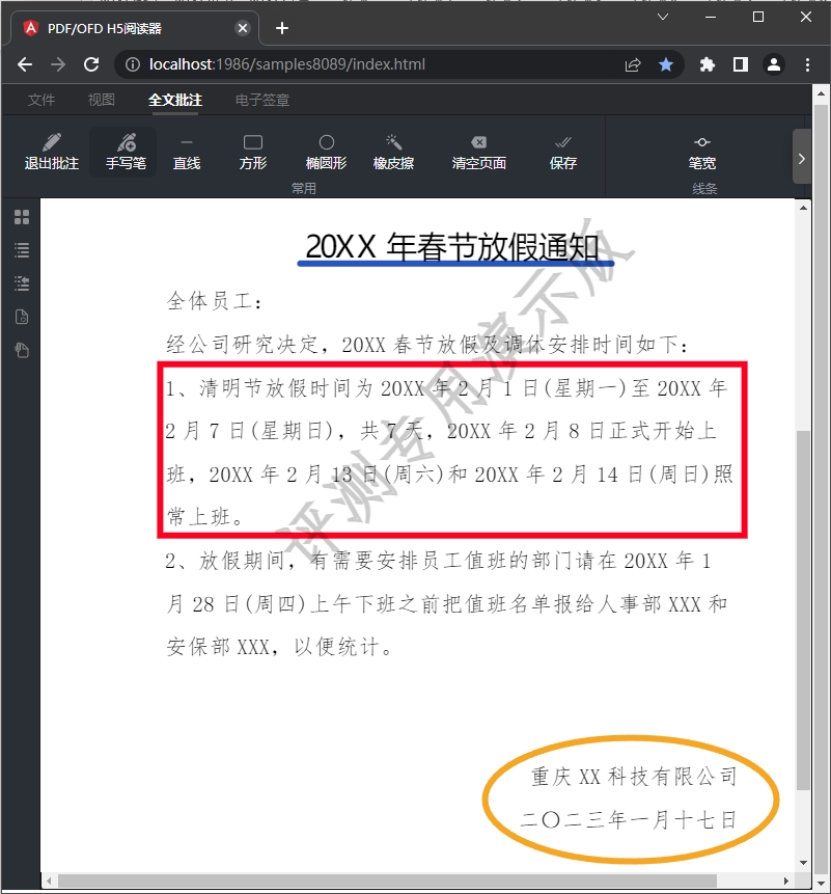The width and height of the screenshot is (831, 894).
Task: Click the document vertical scrollbar thumb
Action: (803, 609)
